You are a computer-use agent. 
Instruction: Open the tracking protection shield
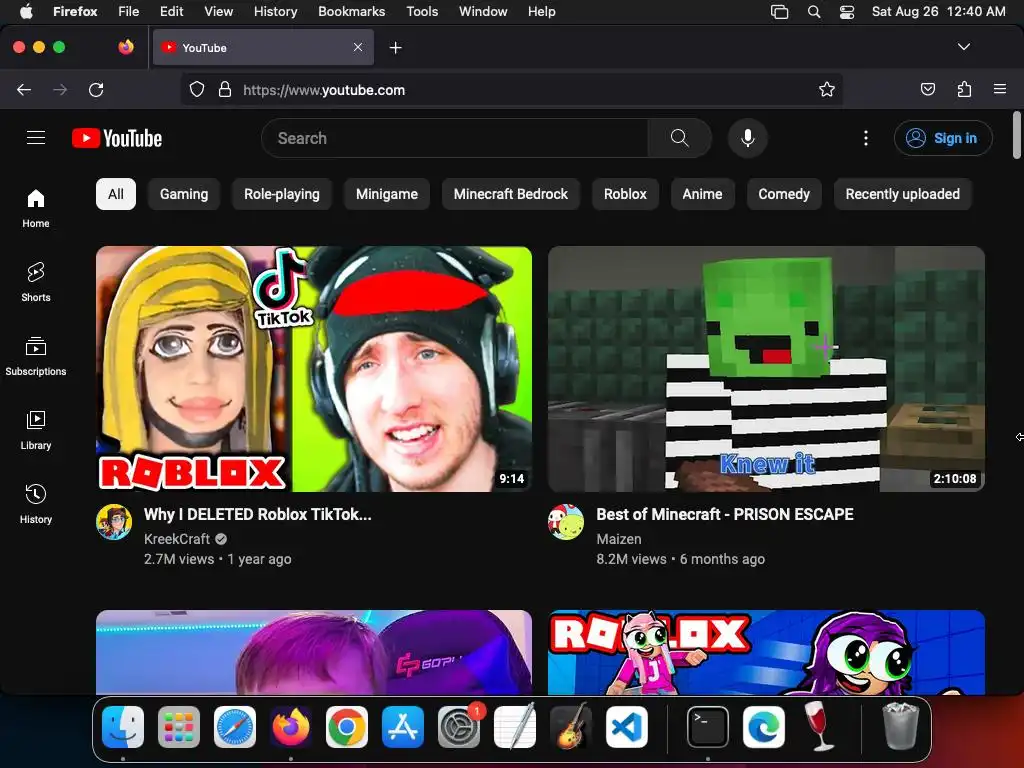[x=197, y=89]
